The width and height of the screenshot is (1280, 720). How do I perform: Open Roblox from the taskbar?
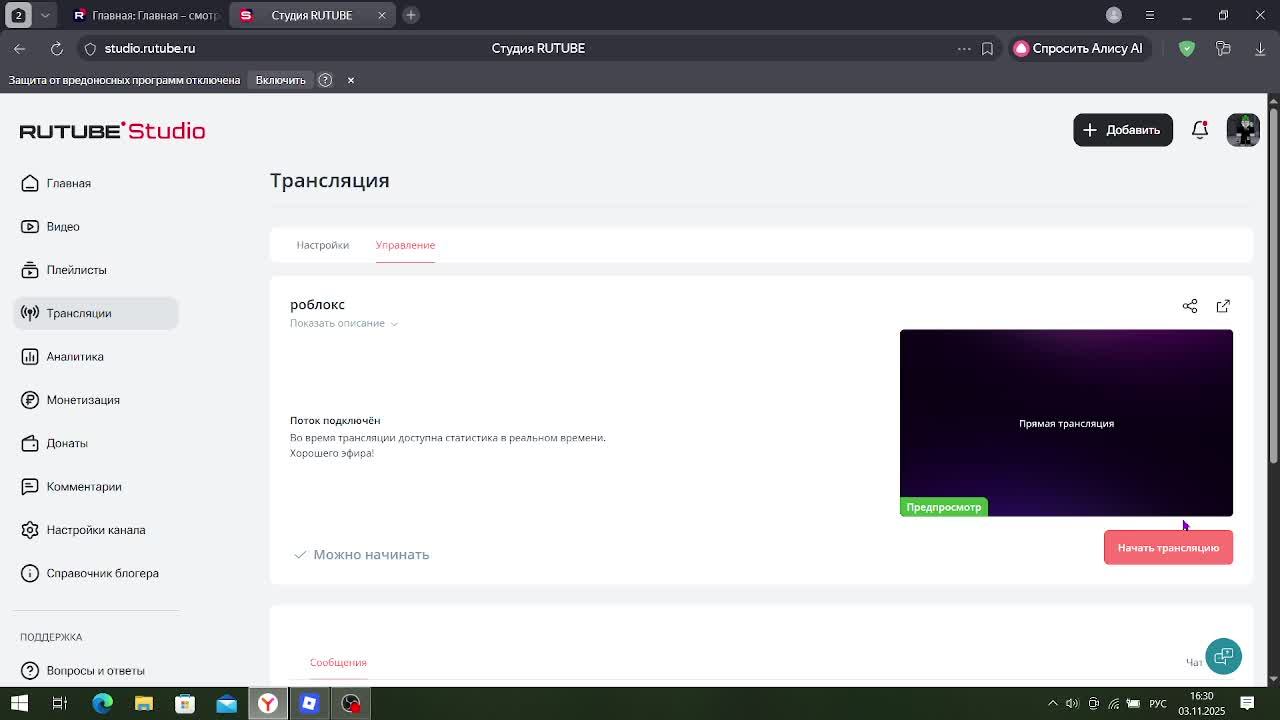pyautogui.click(x=309, y=703)
